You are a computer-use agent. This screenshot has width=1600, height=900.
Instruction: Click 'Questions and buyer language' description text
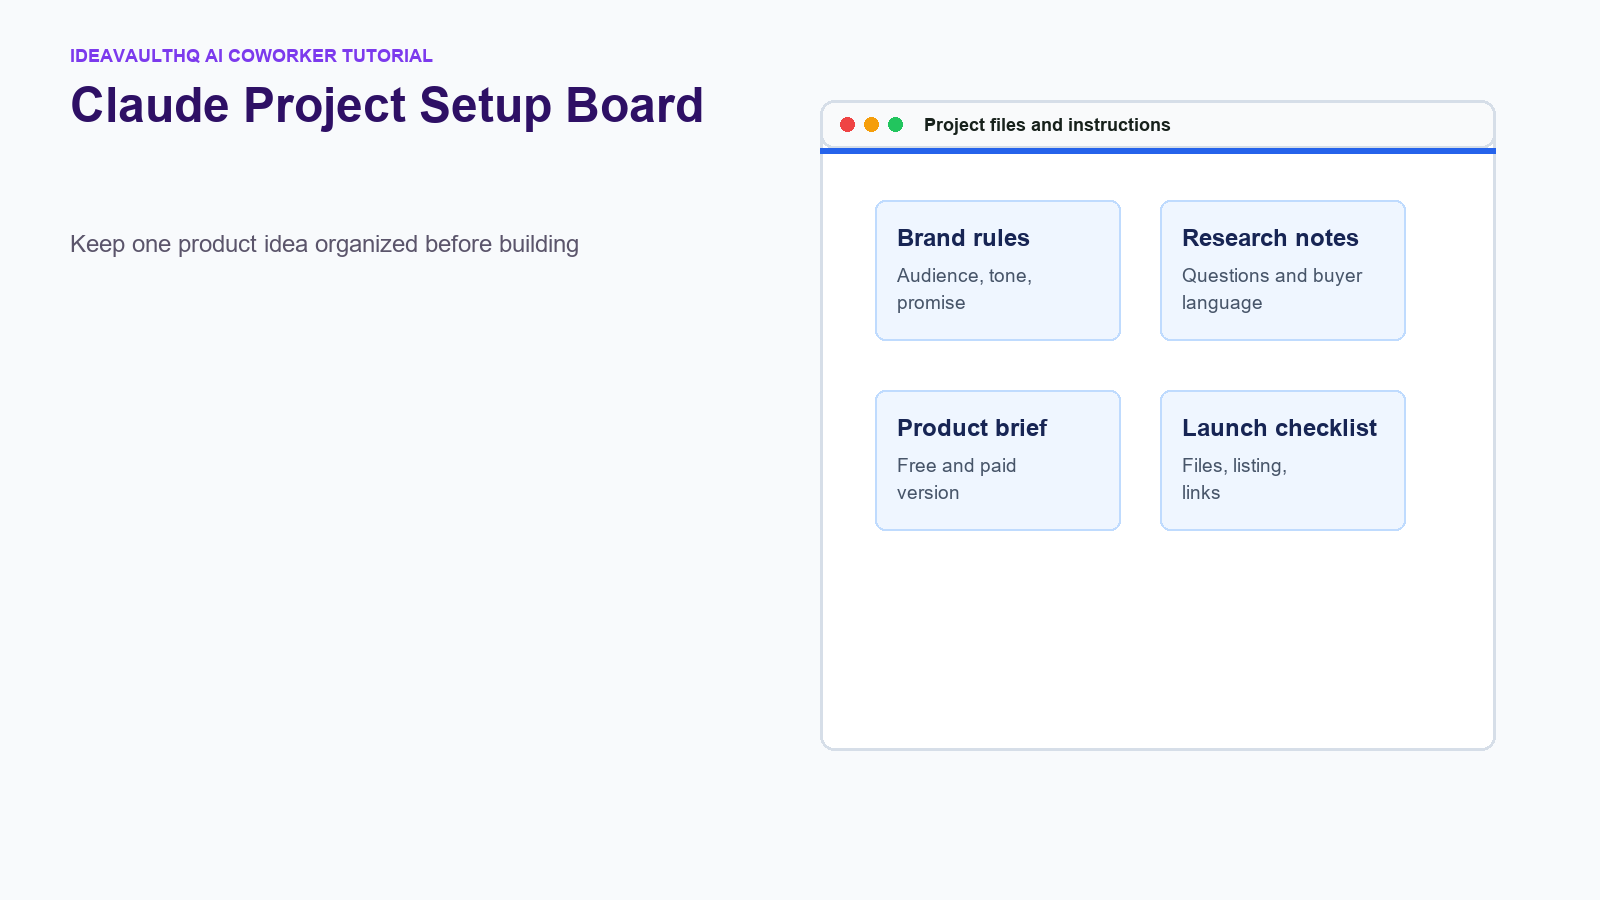coord(1272,289)
